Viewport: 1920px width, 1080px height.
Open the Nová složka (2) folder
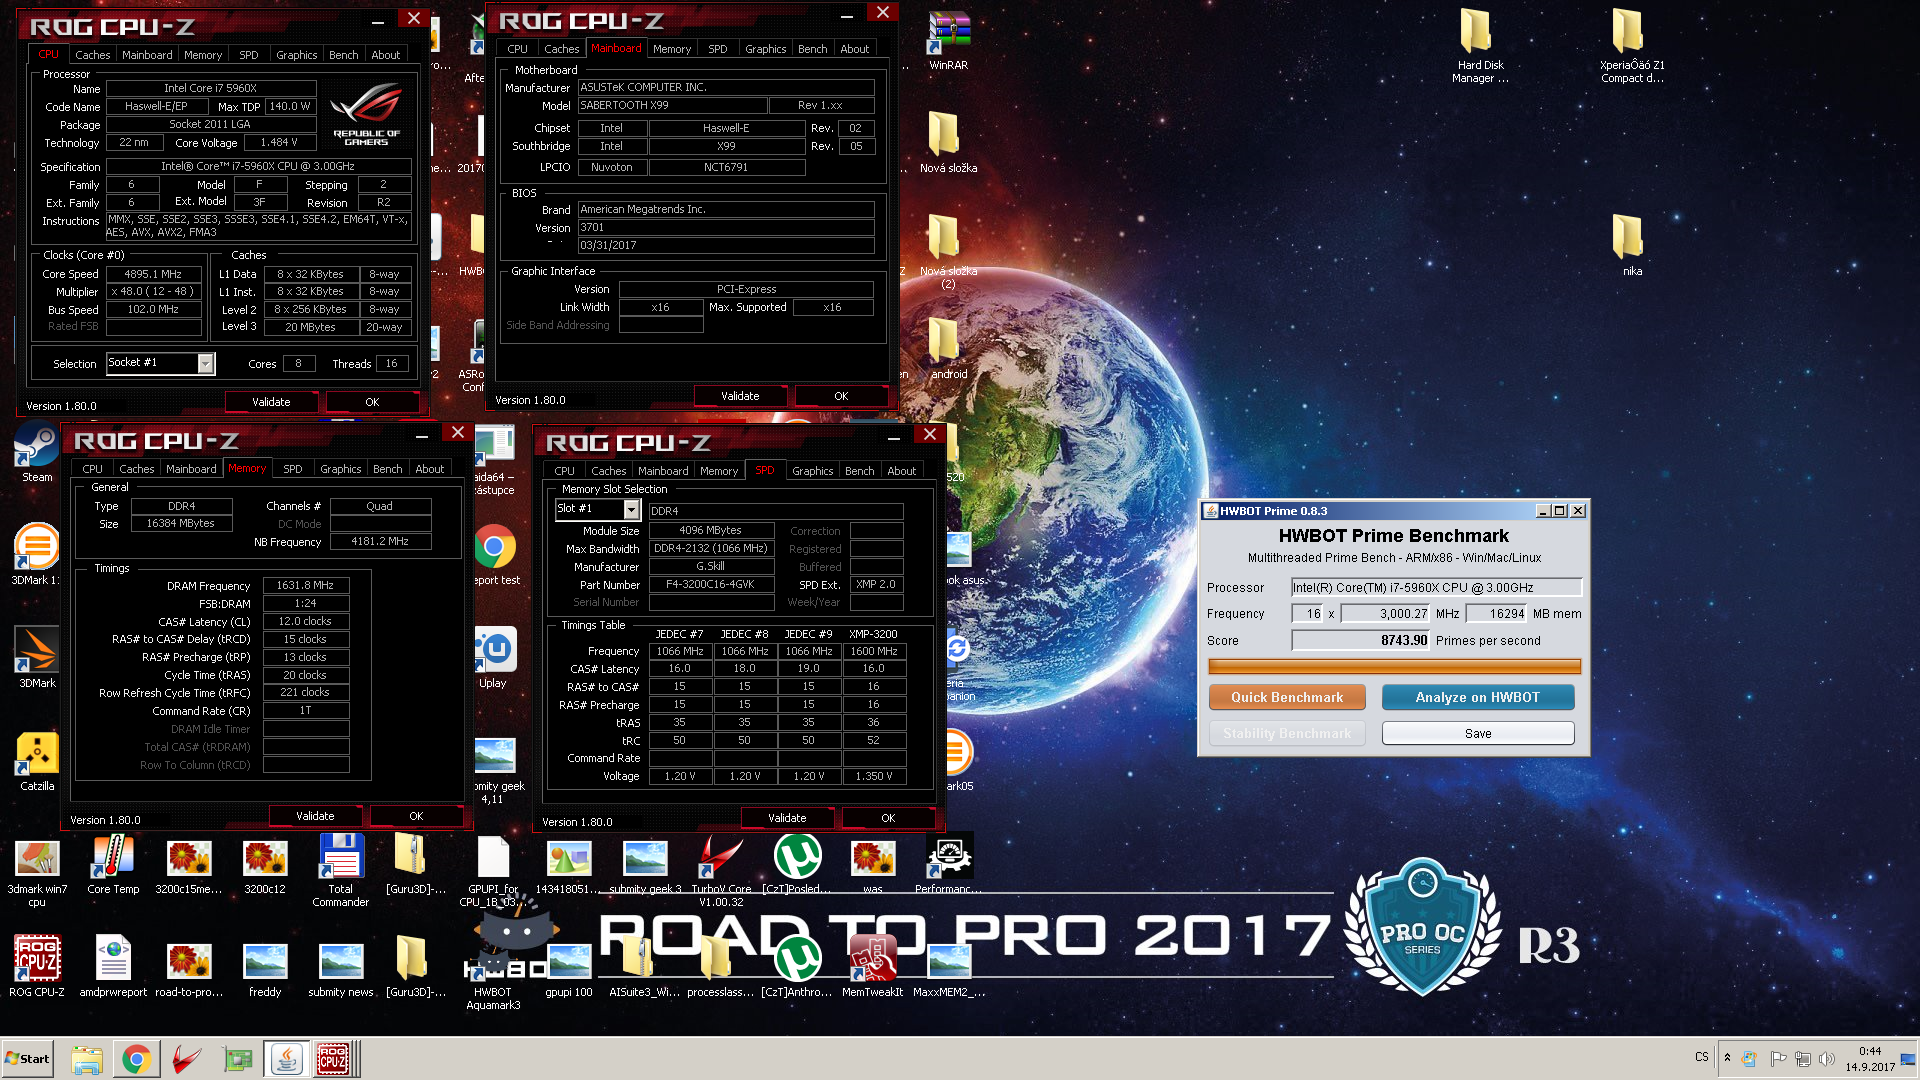[948, 250]
